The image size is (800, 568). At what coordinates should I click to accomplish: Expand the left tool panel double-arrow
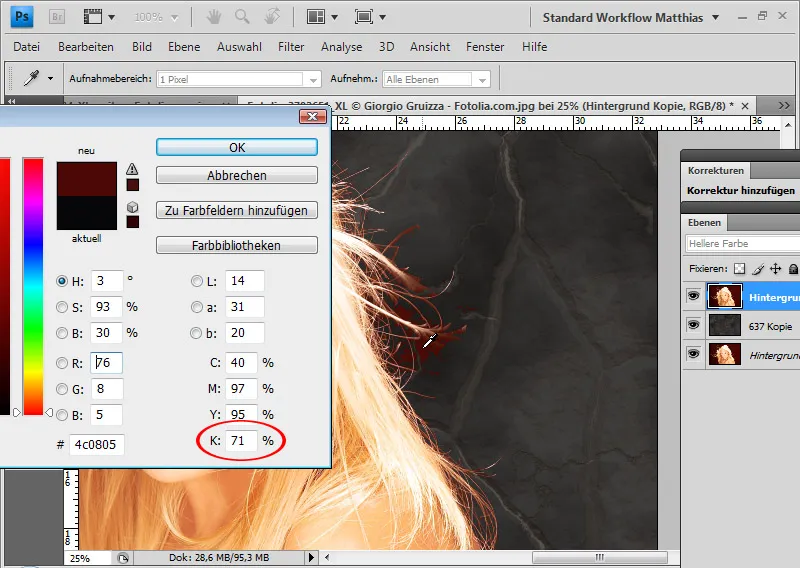tap(12, 102)
